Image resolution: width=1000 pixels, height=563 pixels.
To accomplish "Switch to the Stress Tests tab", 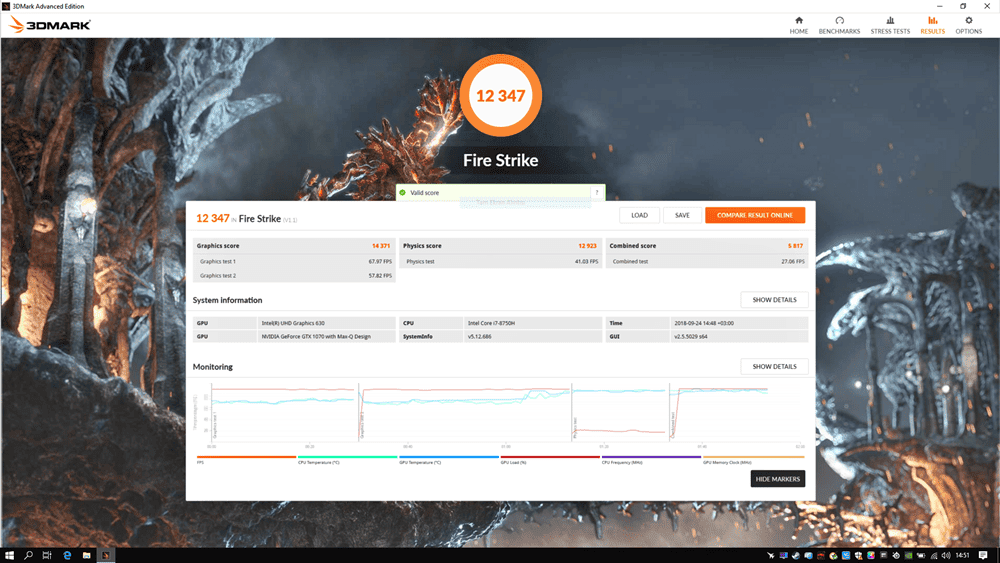I will (x=890, y=25).
